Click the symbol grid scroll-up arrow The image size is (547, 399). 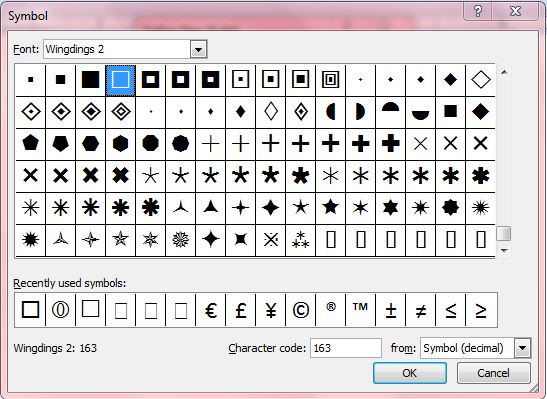[x=504, y=72]
